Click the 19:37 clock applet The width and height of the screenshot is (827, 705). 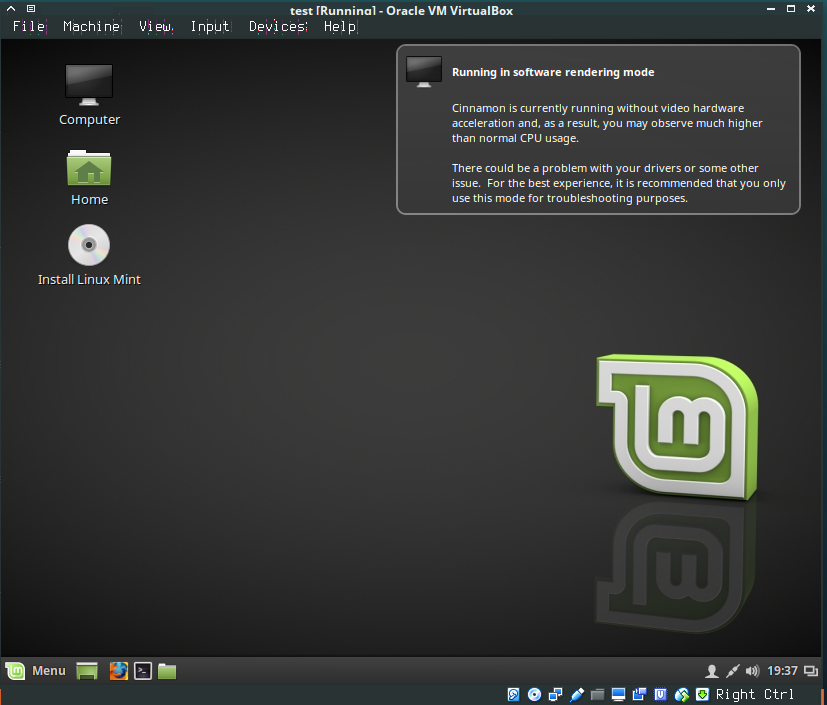point(782,671)
